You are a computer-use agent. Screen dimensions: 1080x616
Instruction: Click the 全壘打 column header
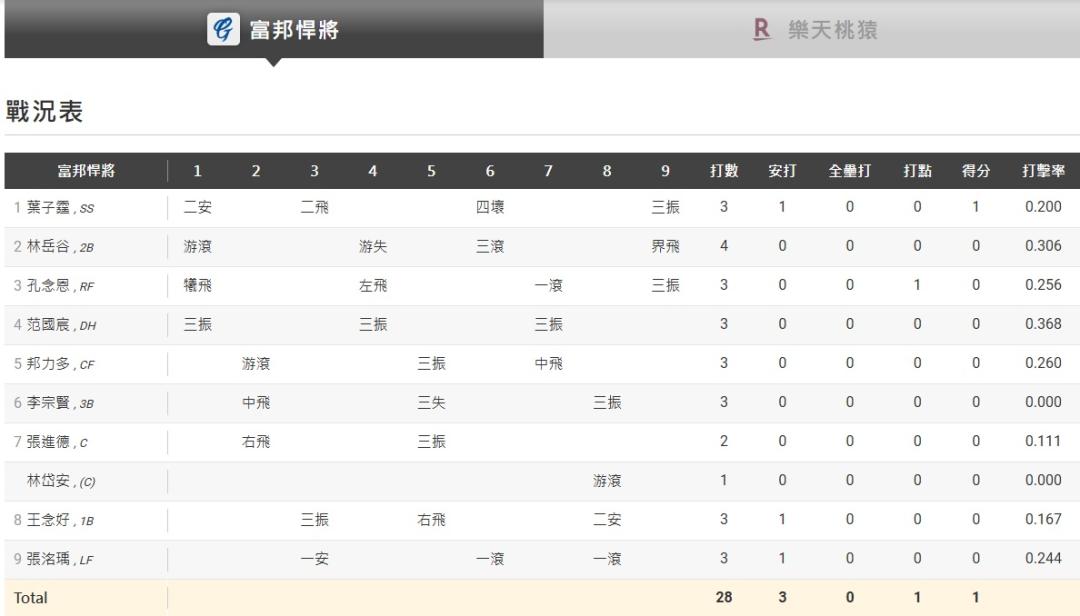pos(850,171)
